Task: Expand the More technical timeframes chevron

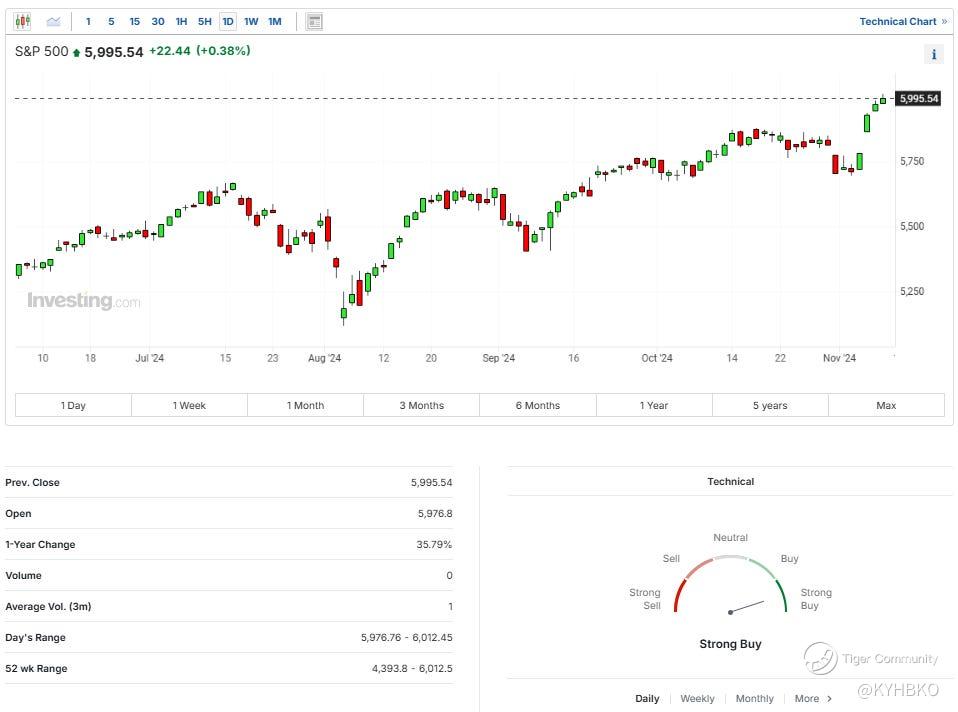Action: tap(829, 699)
